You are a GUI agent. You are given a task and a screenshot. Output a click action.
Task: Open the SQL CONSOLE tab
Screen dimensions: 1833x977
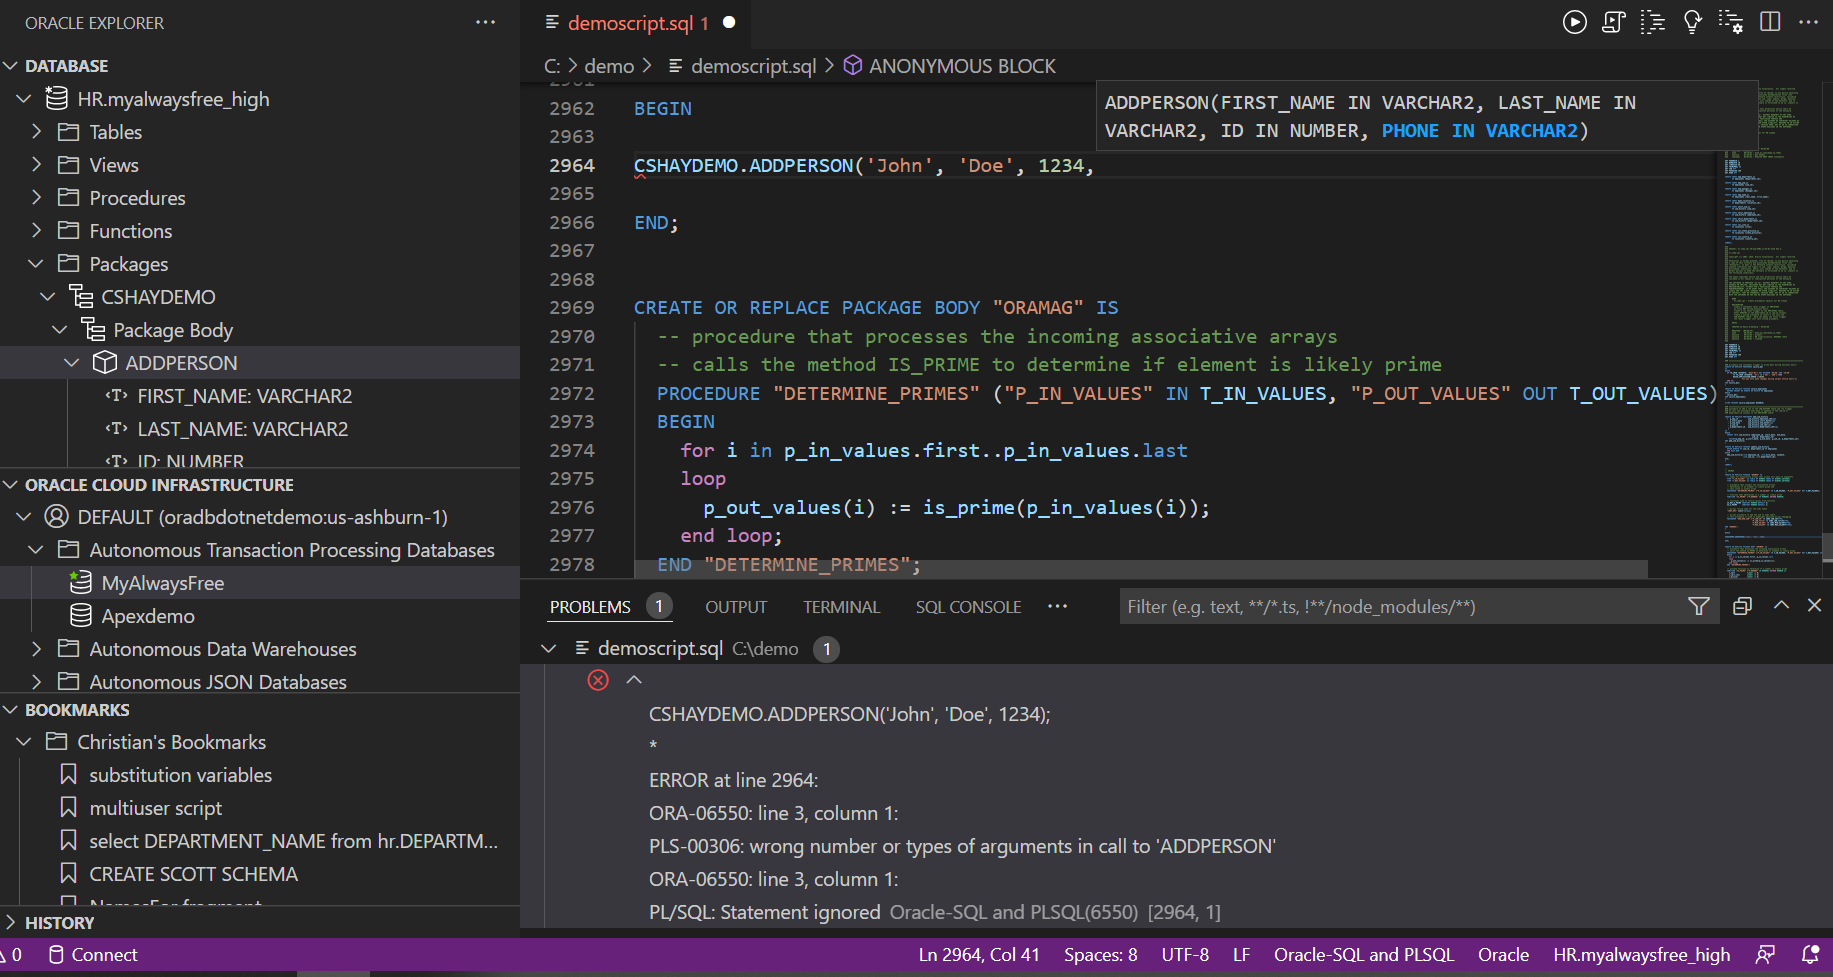click(967, 606)
